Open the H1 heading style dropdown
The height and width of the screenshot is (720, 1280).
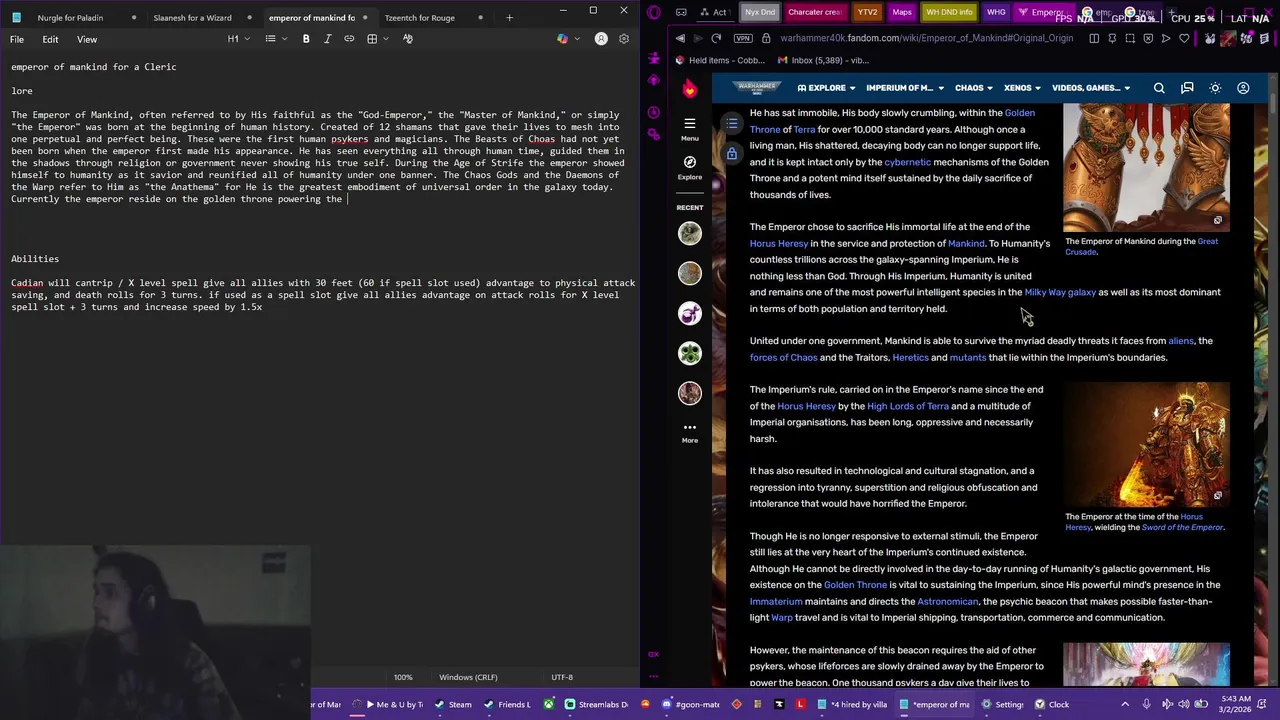pyautogui.click(x=237, y=39)
